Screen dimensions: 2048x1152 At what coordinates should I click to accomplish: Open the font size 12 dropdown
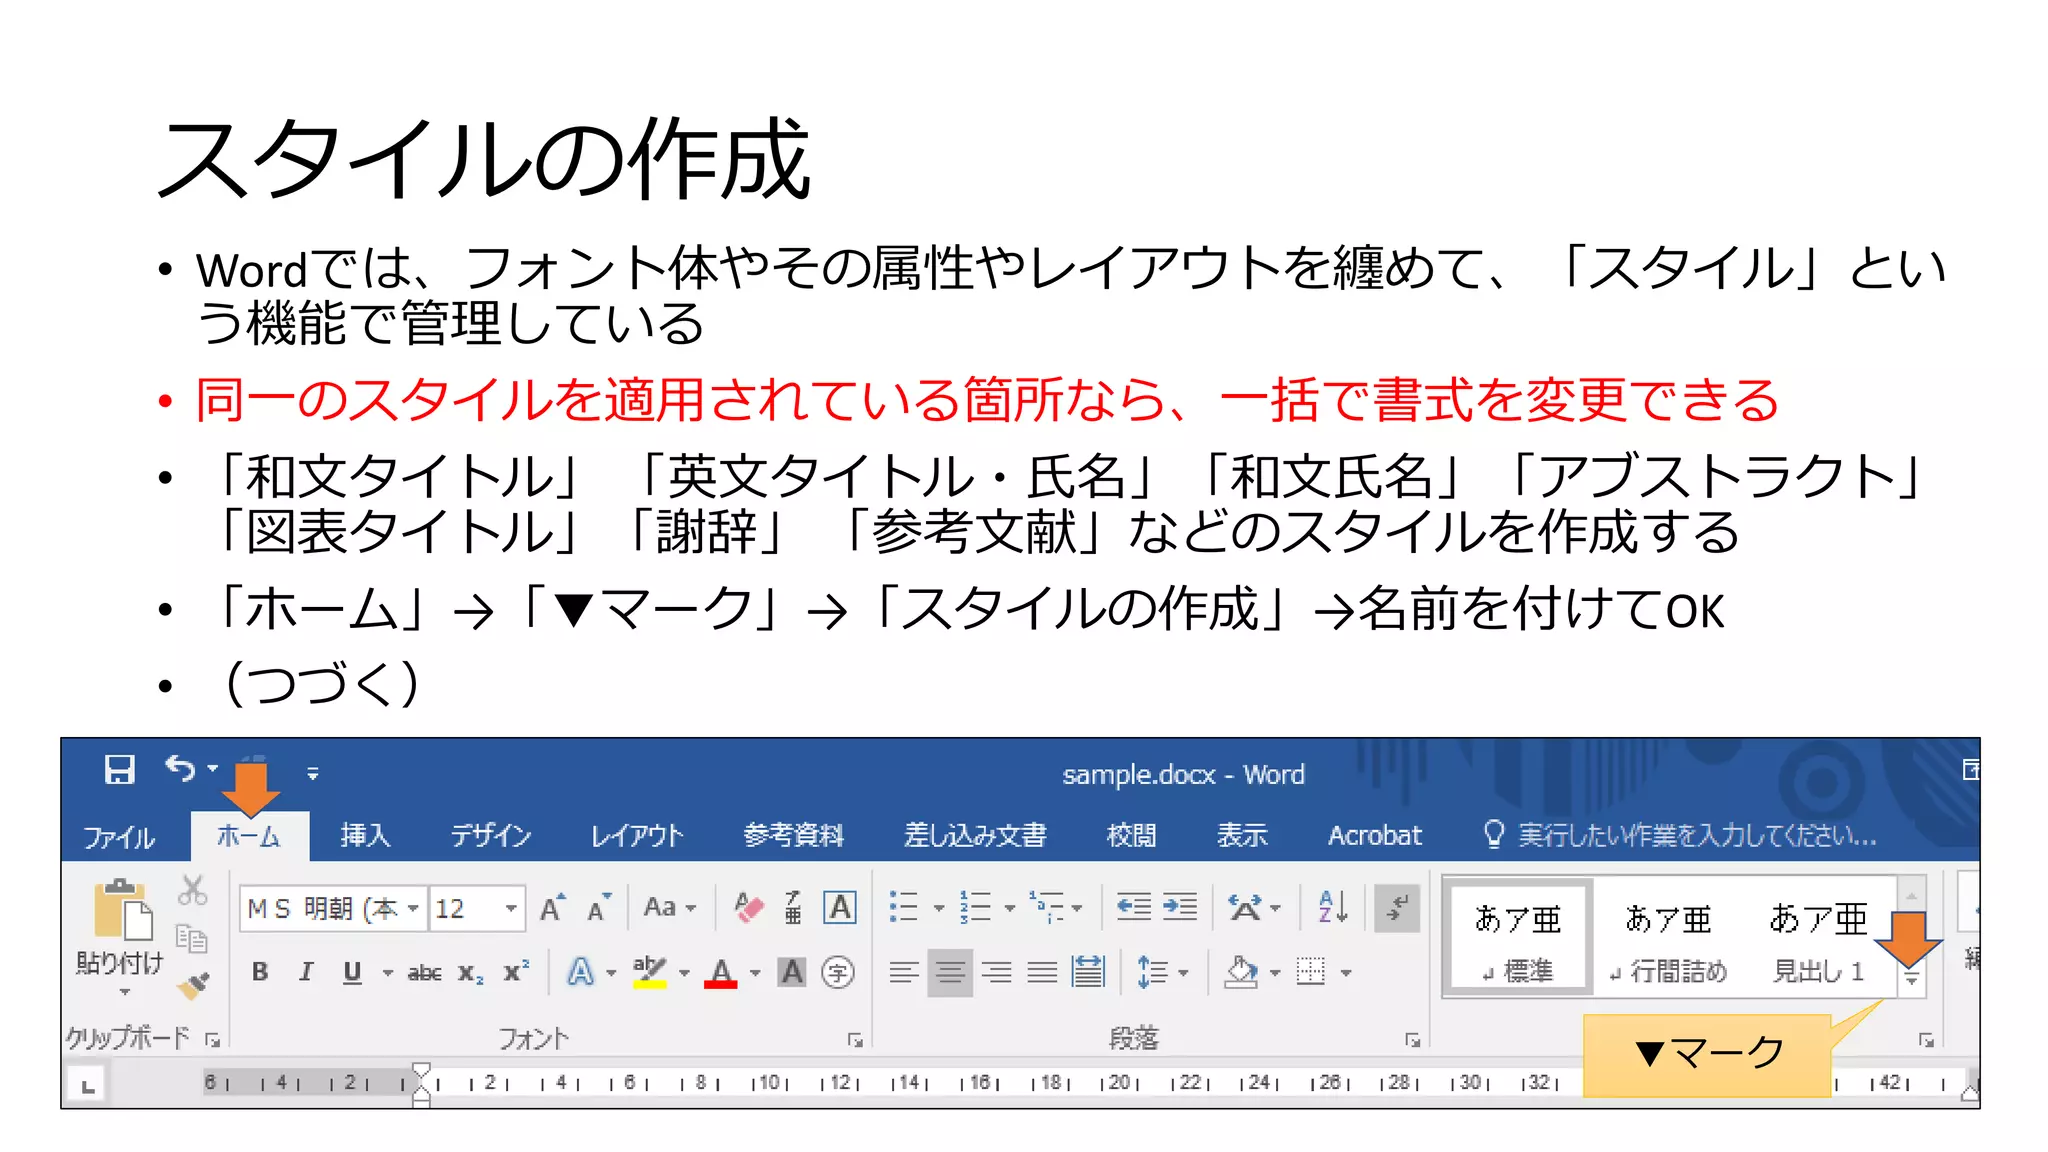click(x=511, y=908)
